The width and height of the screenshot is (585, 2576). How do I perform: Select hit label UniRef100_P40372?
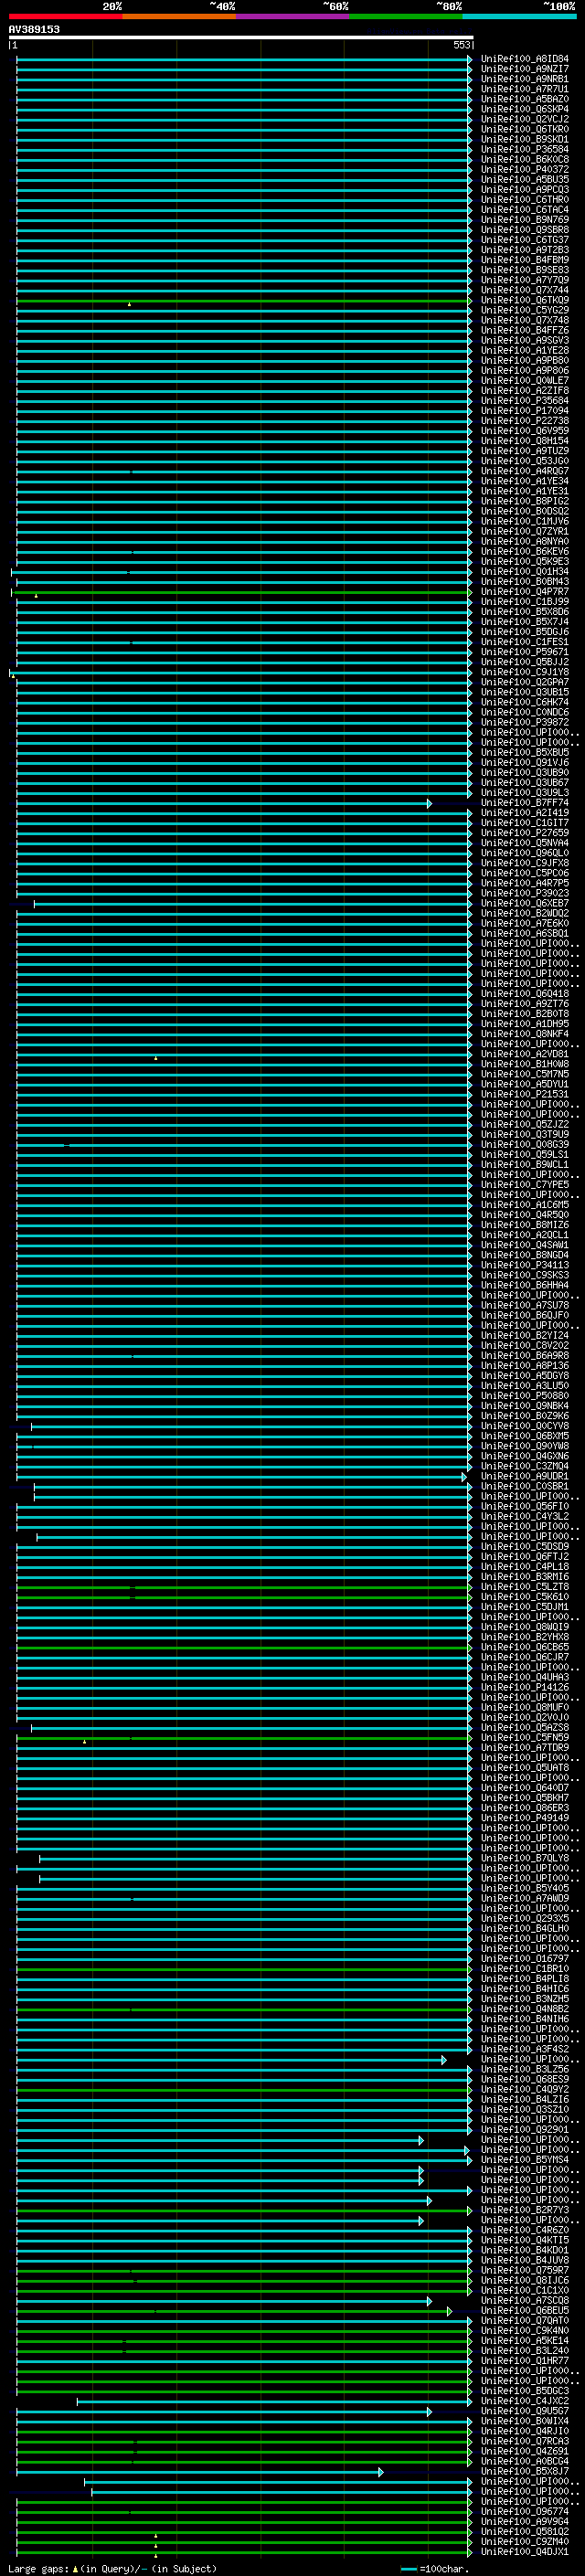tap(525, 170)
